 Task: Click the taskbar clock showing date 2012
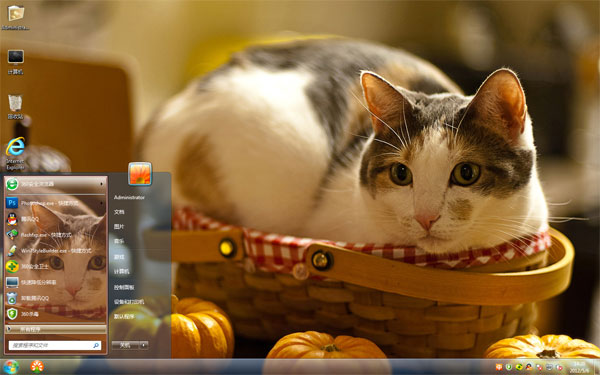pyautogui.click(x=578, y=367)
